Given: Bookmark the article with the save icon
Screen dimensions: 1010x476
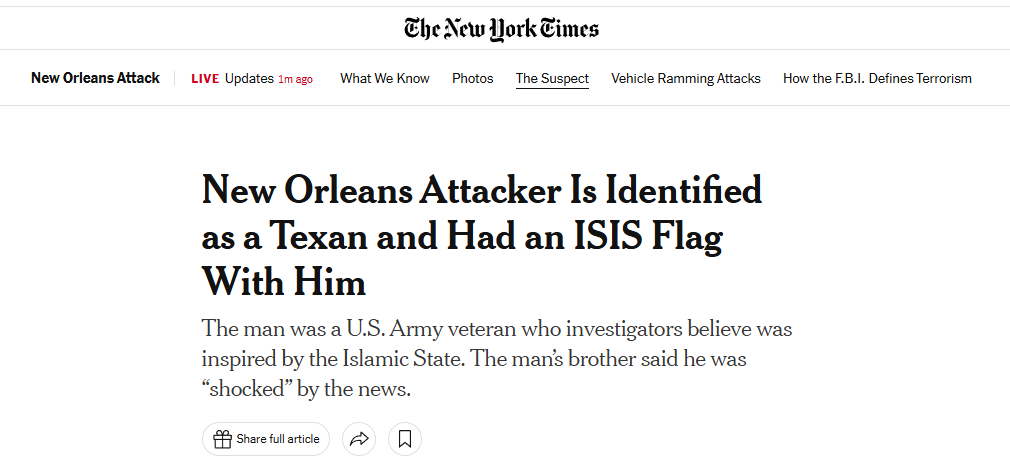Looking at the screenshot, I should point(405,439).
